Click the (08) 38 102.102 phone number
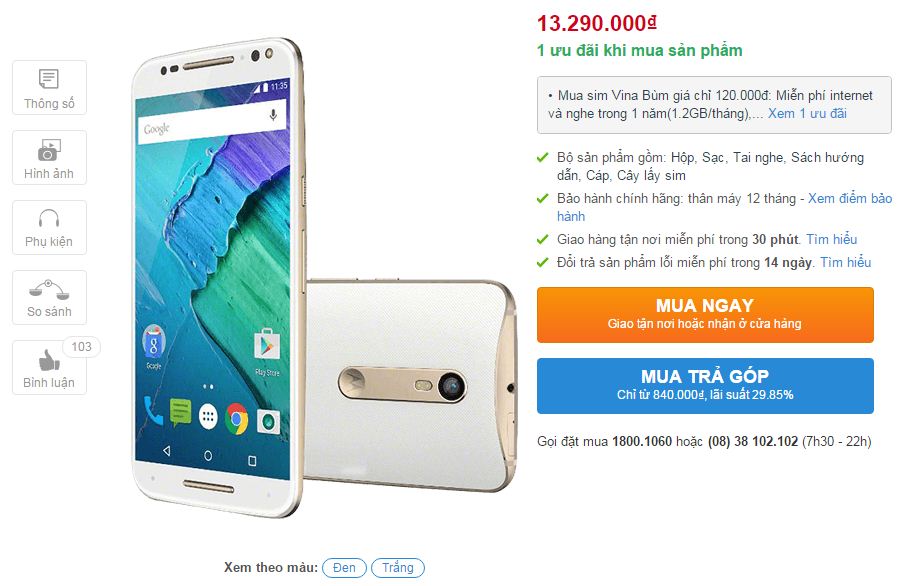The width and height of the screenshot is (907, 586). pyautogui.click(x=753, y=441)
